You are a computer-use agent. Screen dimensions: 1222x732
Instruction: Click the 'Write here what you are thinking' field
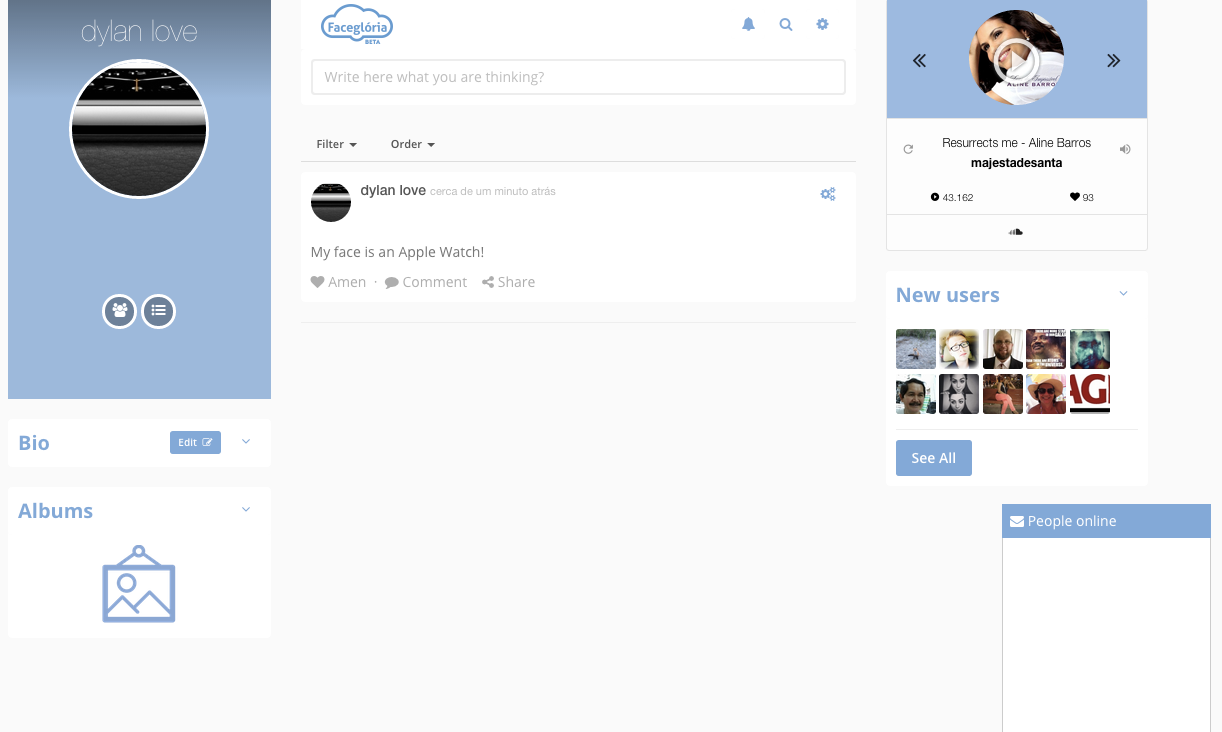pyautogui.click(x=578, y=77)
